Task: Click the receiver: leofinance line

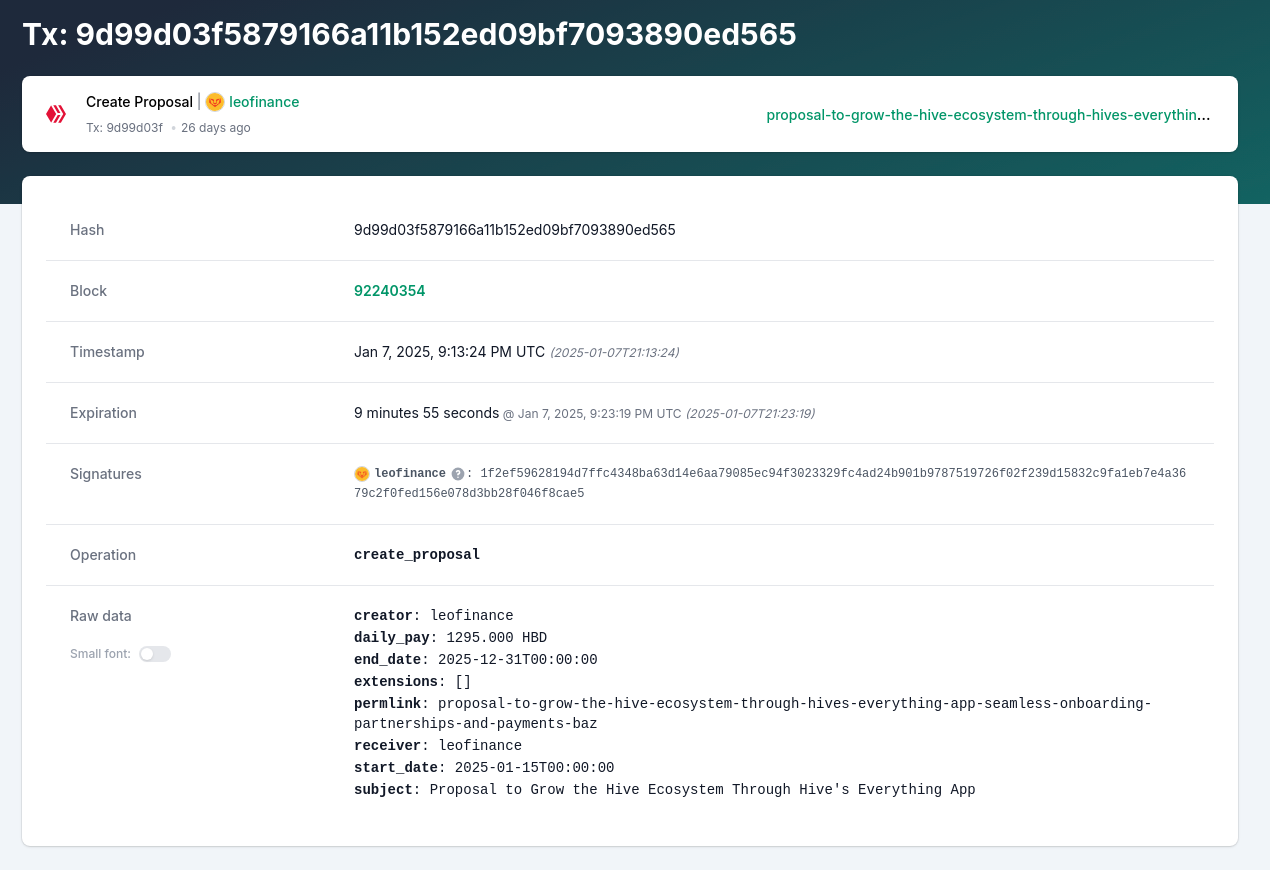Action: tap(438, 746)
